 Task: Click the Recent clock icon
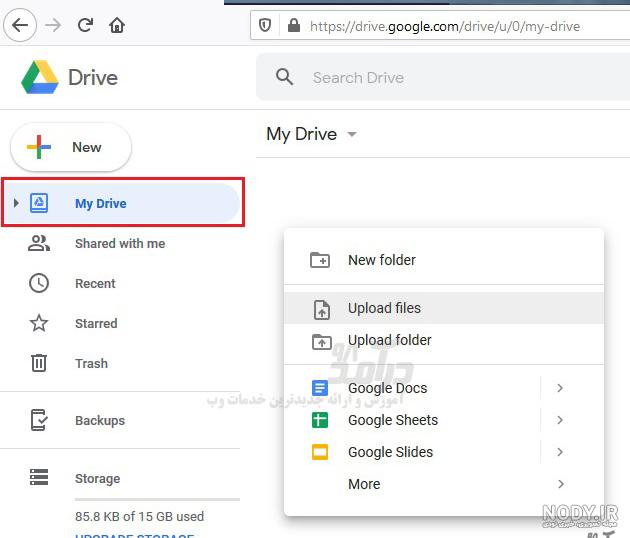pos(39,283)
